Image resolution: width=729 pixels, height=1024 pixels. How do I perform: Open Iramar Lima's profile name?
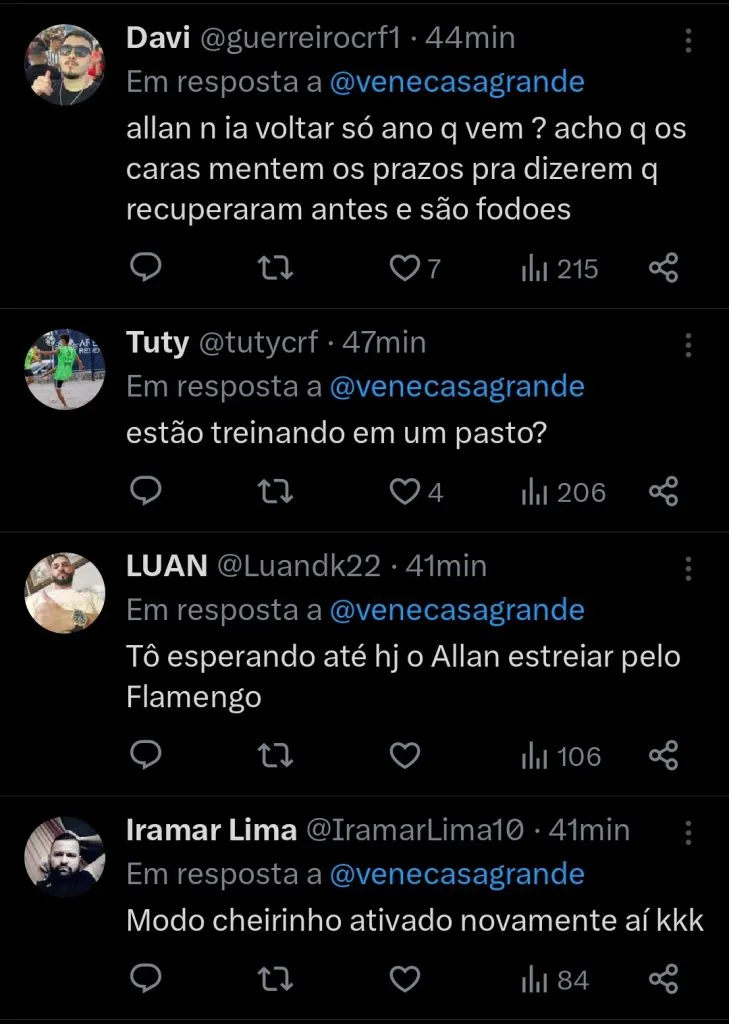[212, 830]
